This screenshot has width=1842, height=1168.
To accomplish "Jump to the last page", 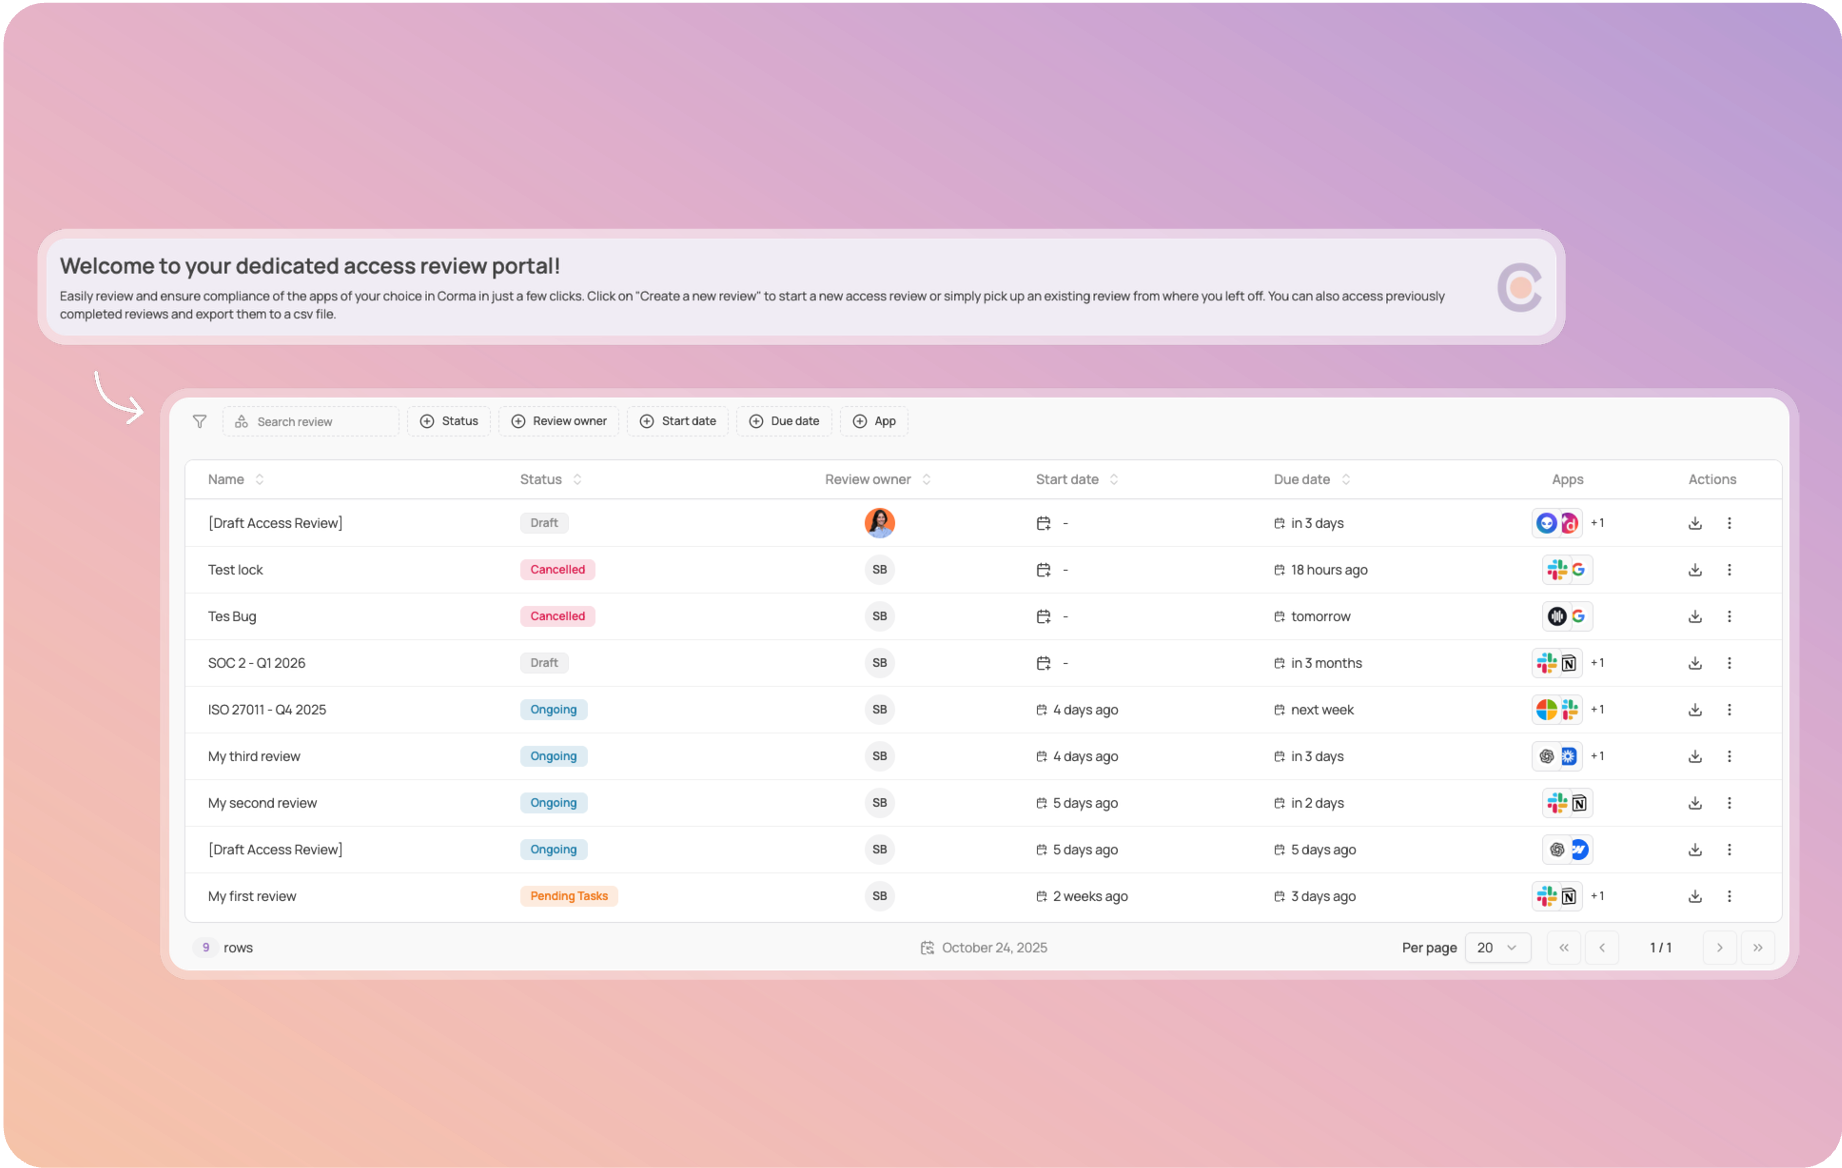I will point(1757,948).
